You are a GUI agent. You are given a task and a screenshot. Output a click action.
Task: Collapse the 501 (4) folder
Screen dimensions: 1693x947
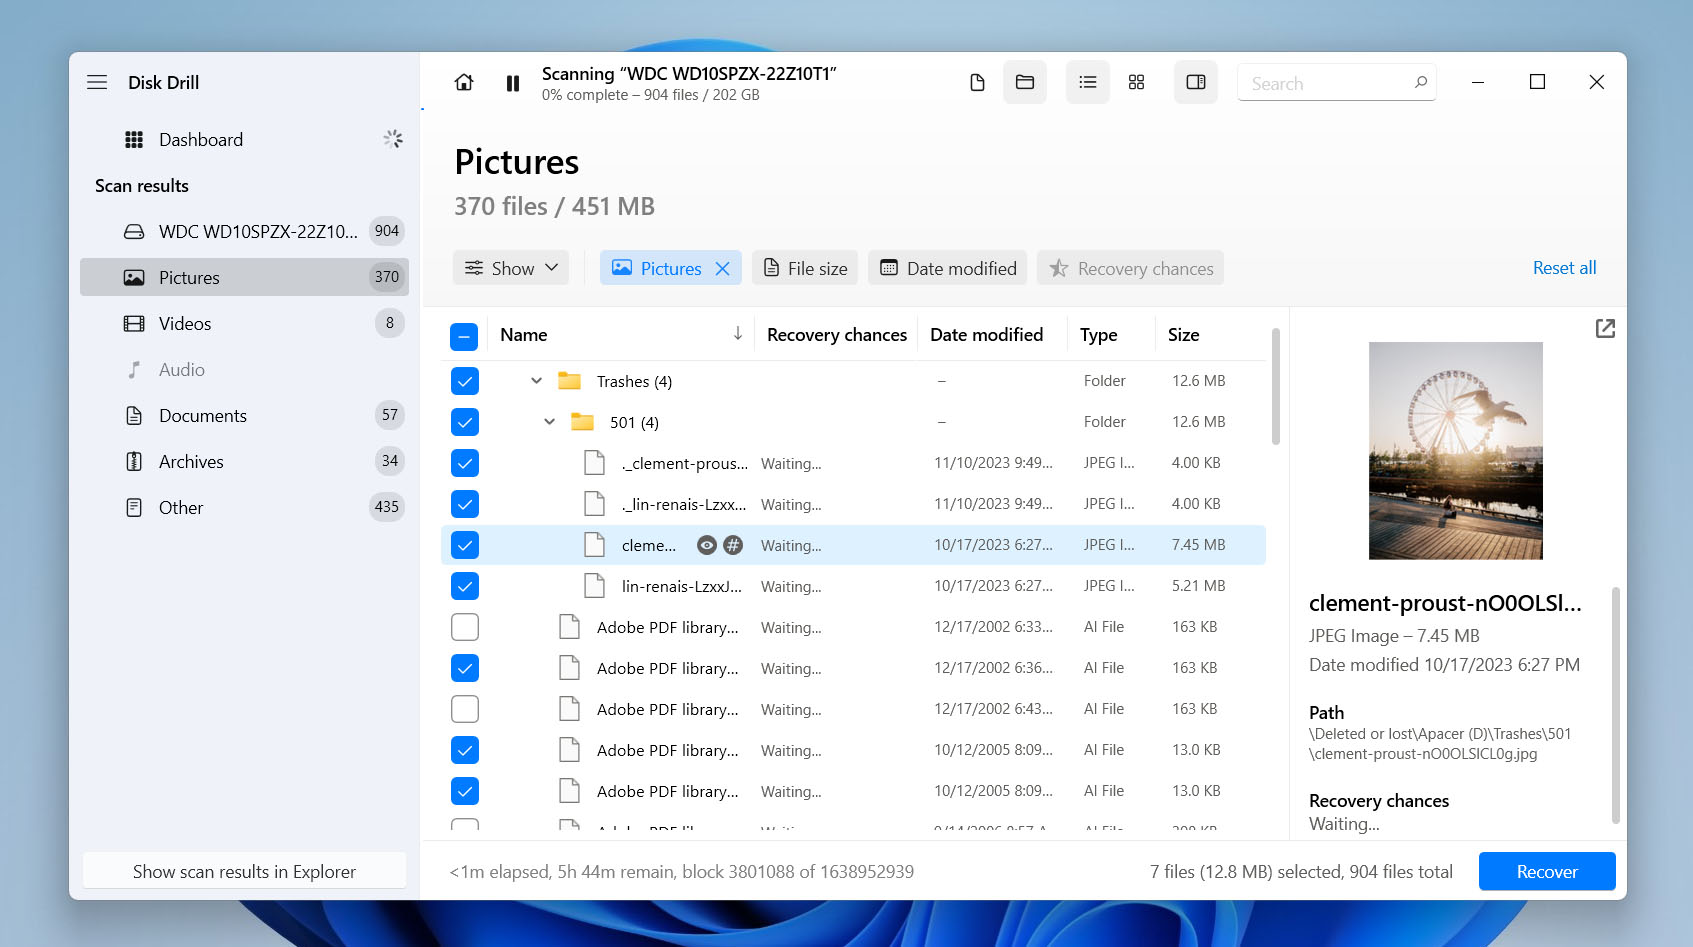[549, 422]
